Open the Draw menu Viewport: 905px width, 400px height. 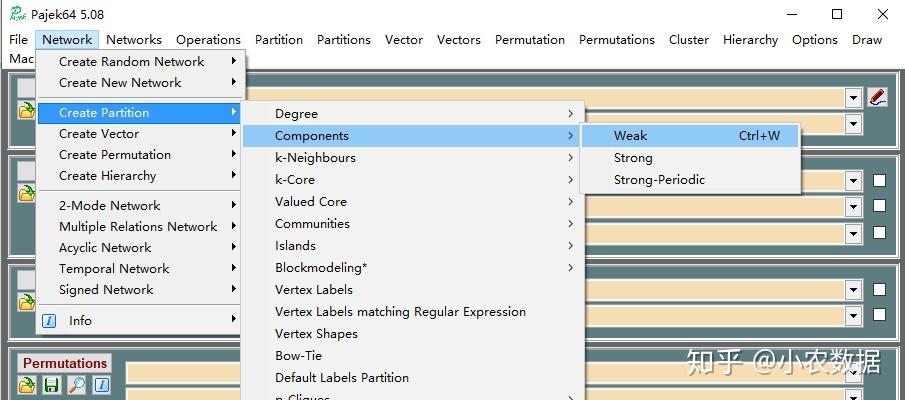click(867, 40)
